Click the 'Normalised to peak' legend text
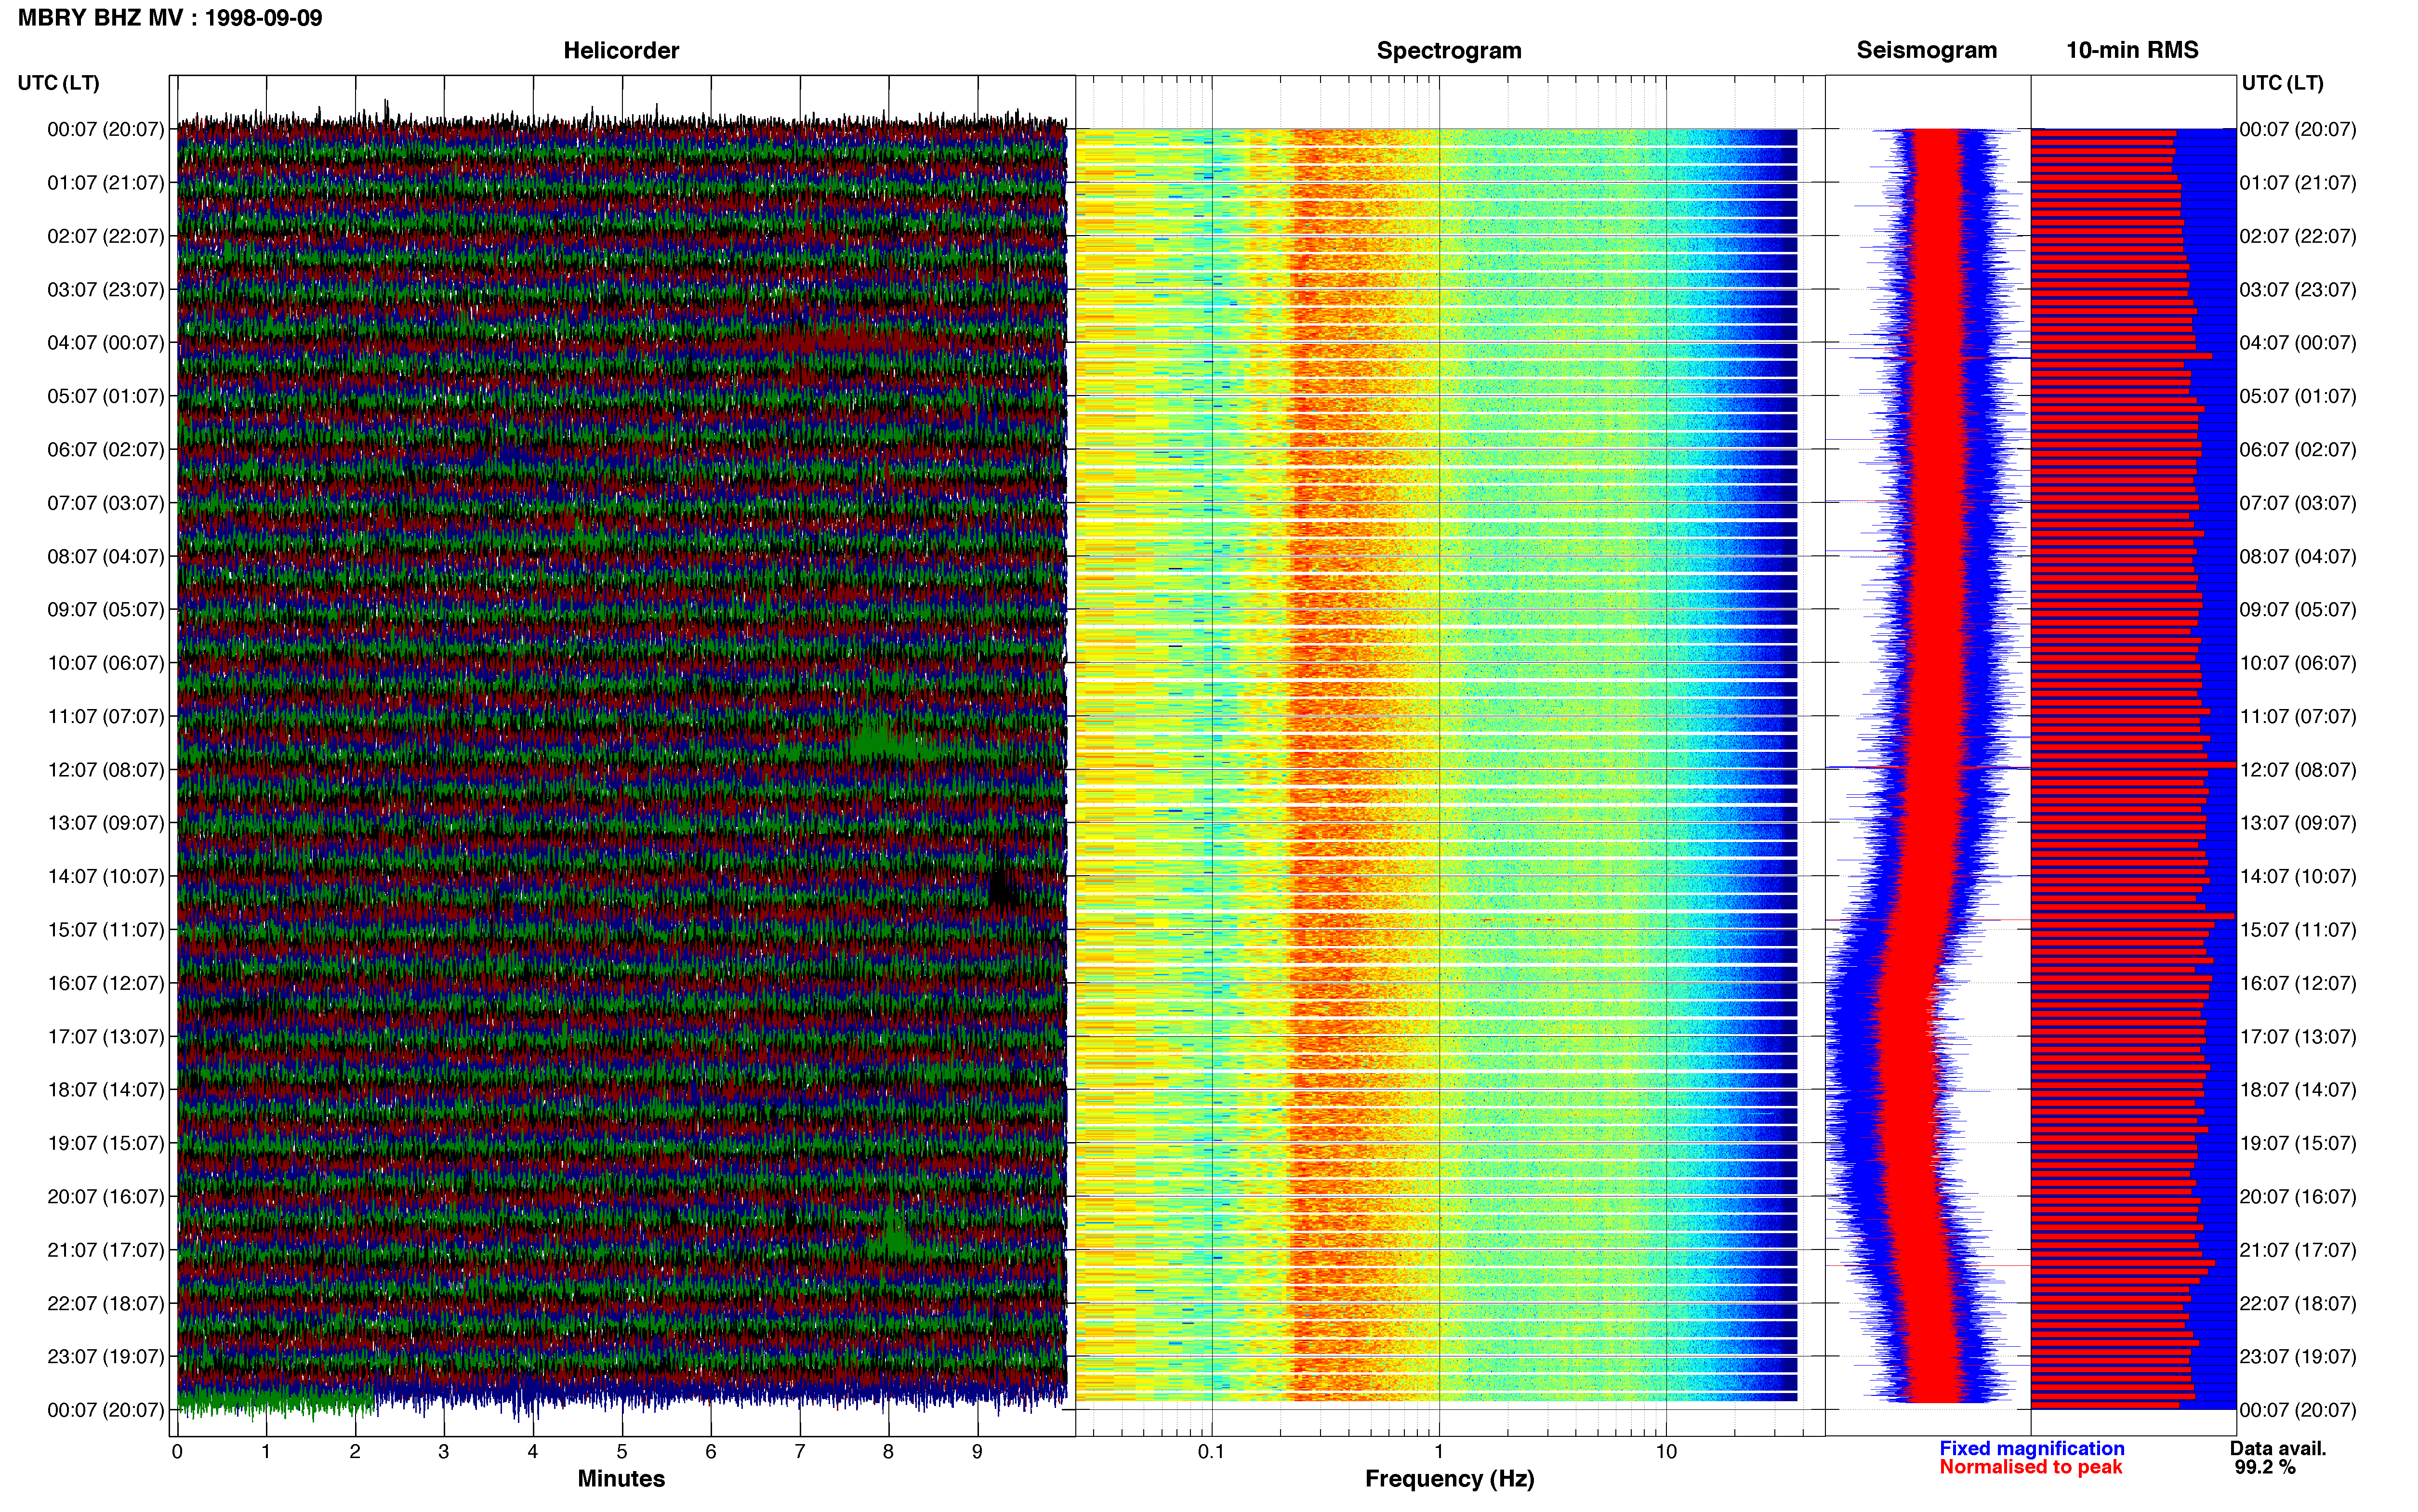This screenshot has height=1512, width=2418. point(2031,1467)
